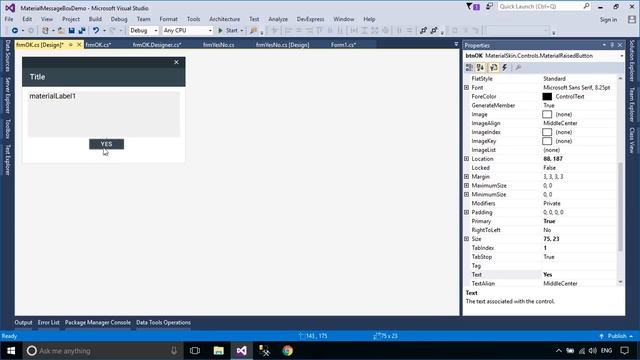Screen dimensions: 640x360
Task: Expand the Font property
Action: tap(467, 88)
